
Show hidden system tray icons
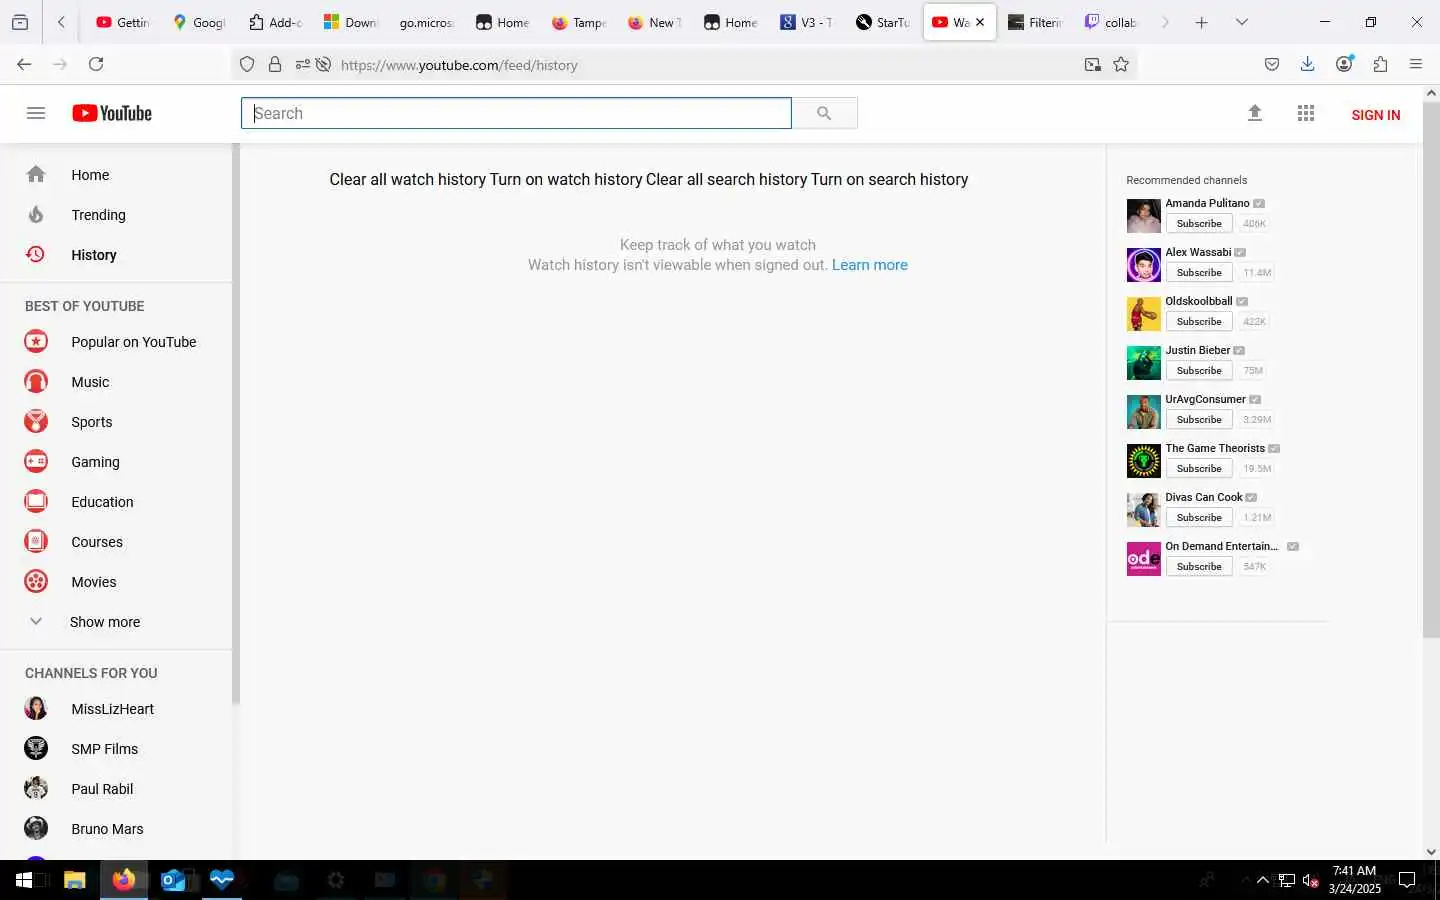(1262, 880)
